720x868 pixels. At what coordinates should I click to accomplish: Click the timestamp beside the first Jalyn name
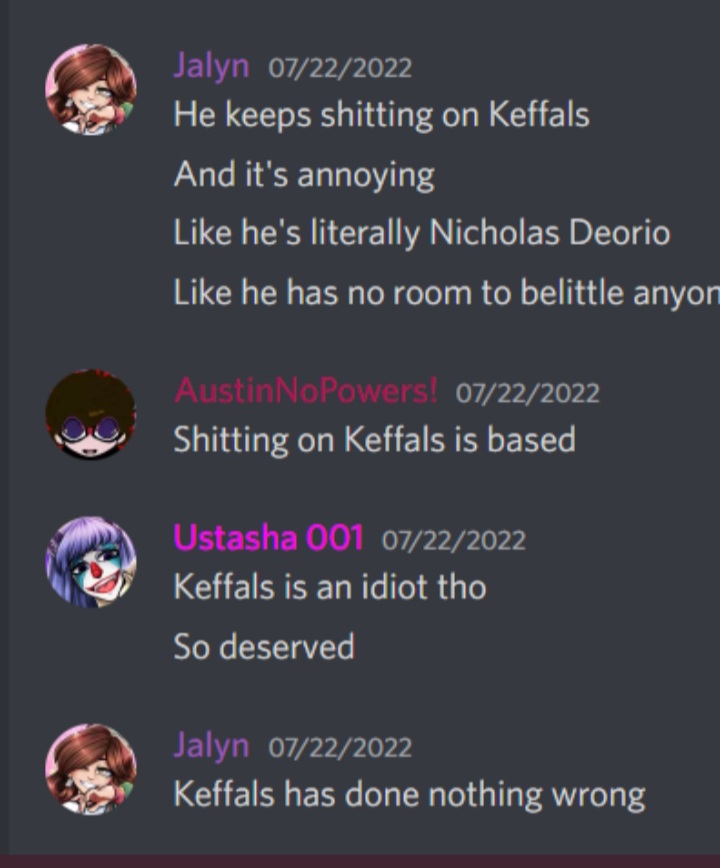pos(340,68)
